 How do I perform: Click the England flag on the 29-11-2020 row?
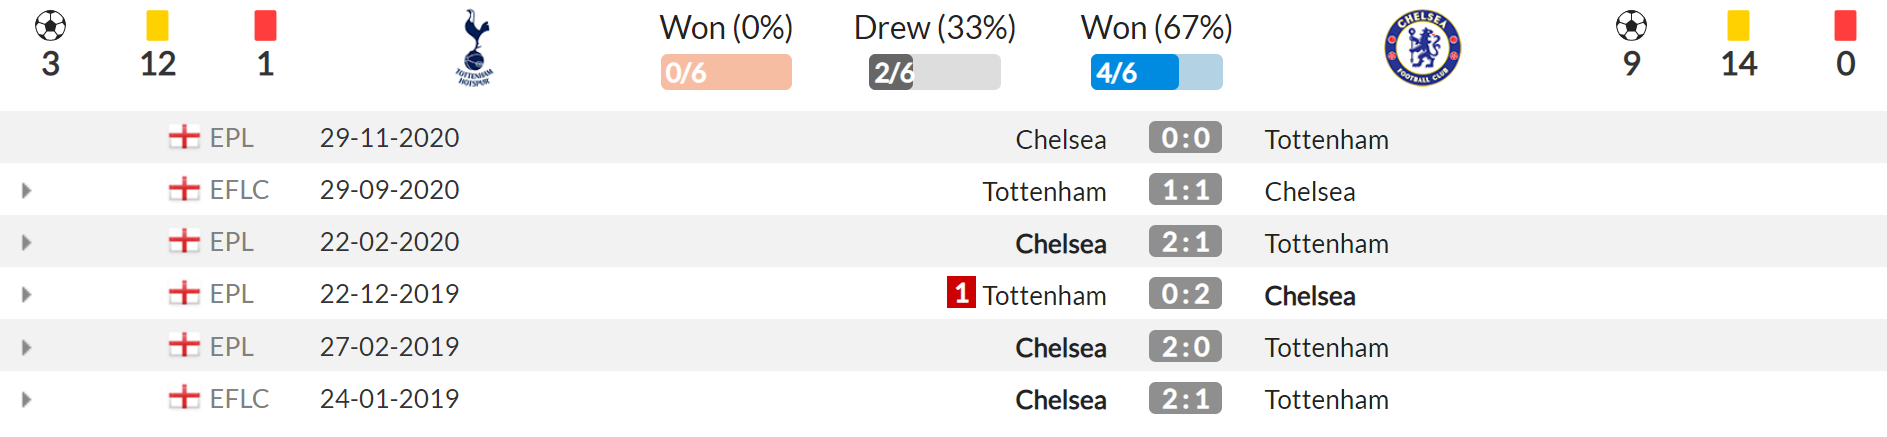[184, 137]
